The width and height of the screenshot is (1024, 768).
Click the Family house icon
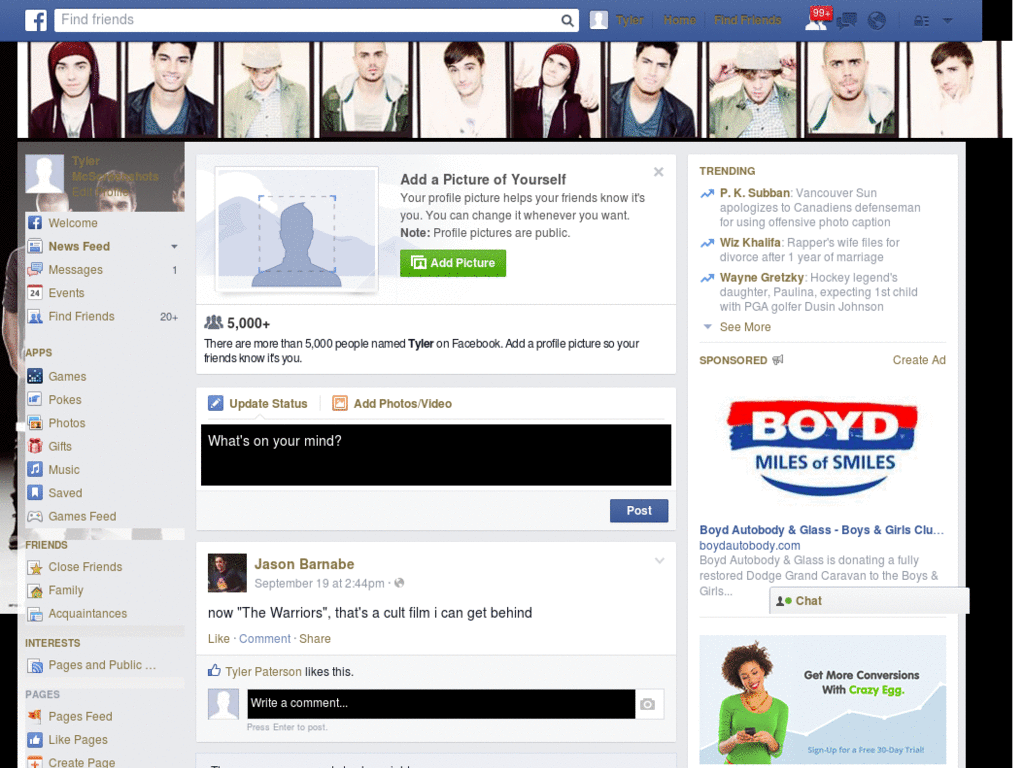point(35,591)
